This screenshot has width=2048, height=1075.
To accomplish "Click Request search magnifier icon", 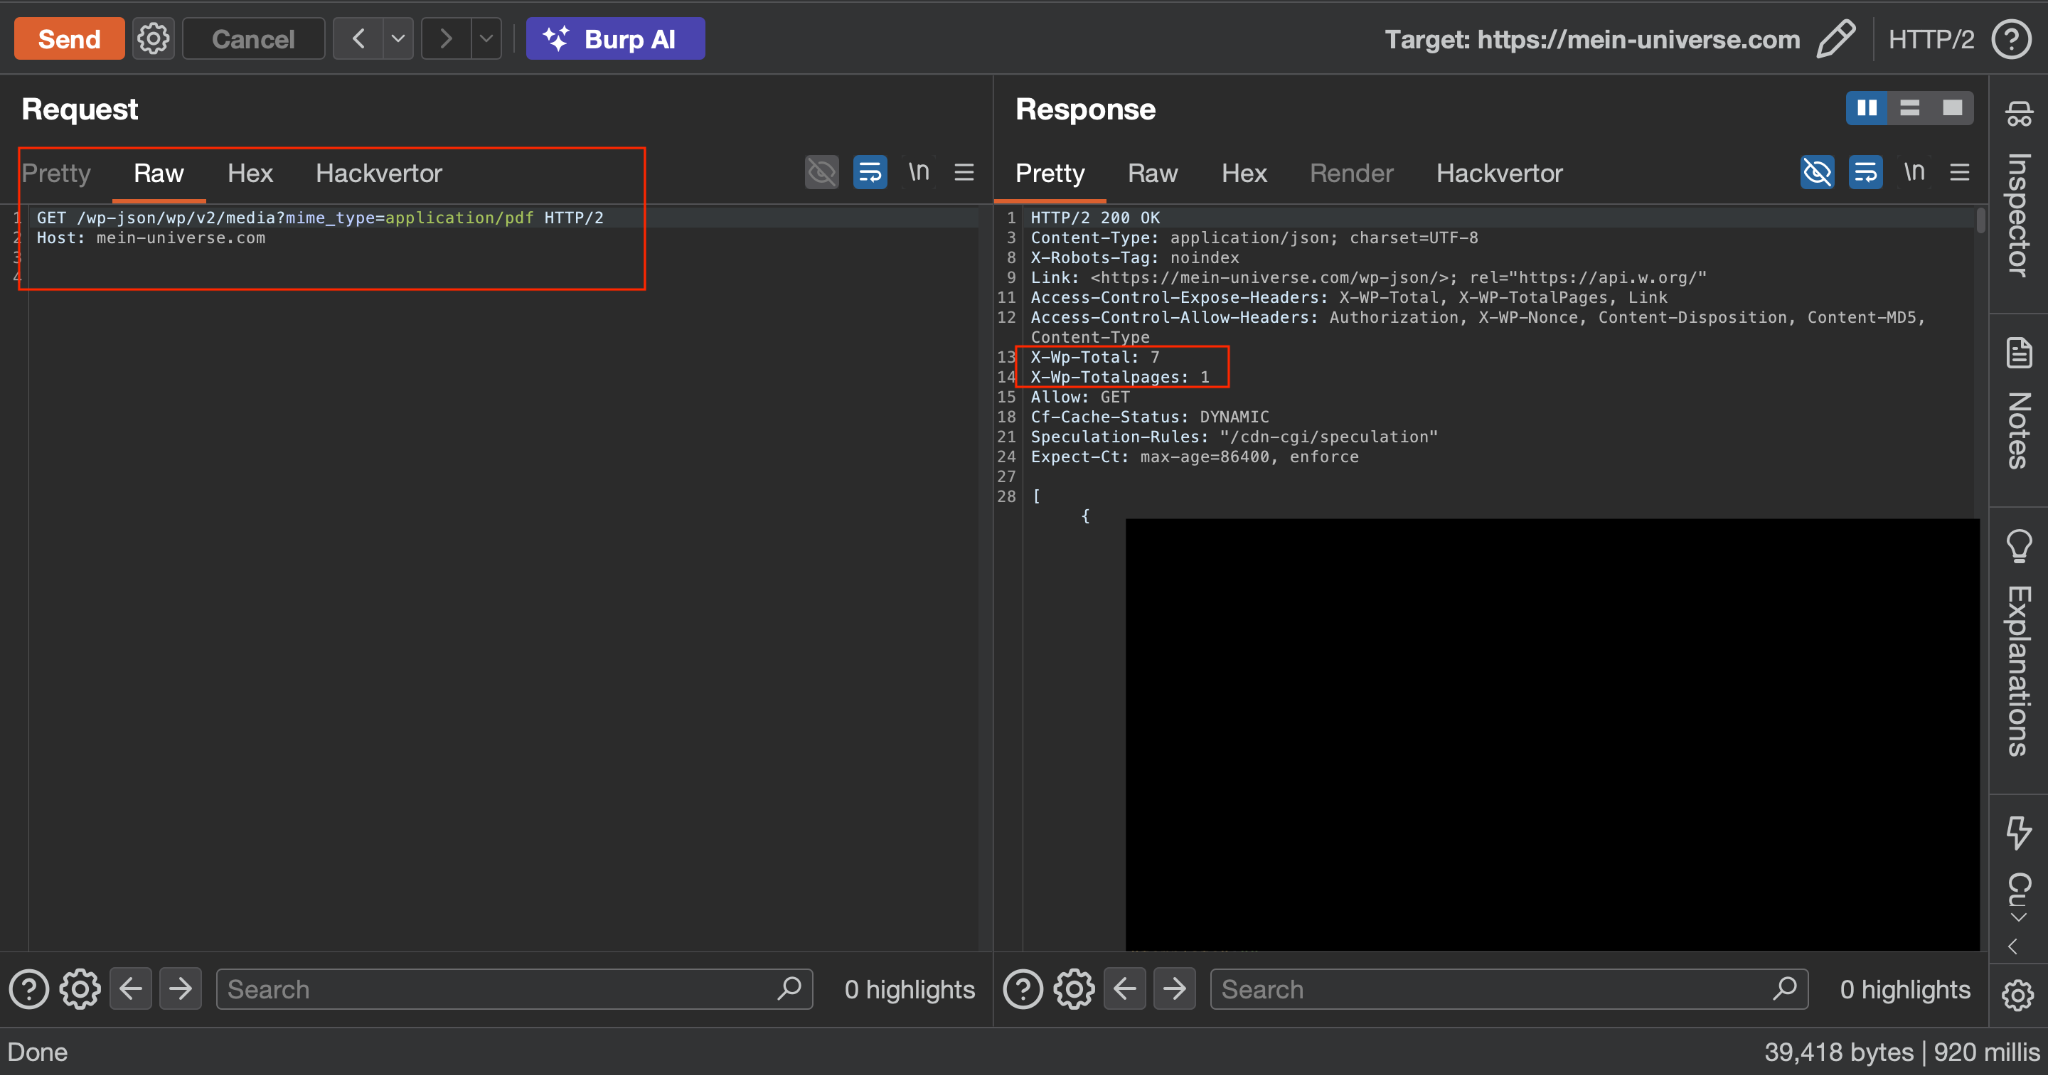I will [x=789, y=988].
